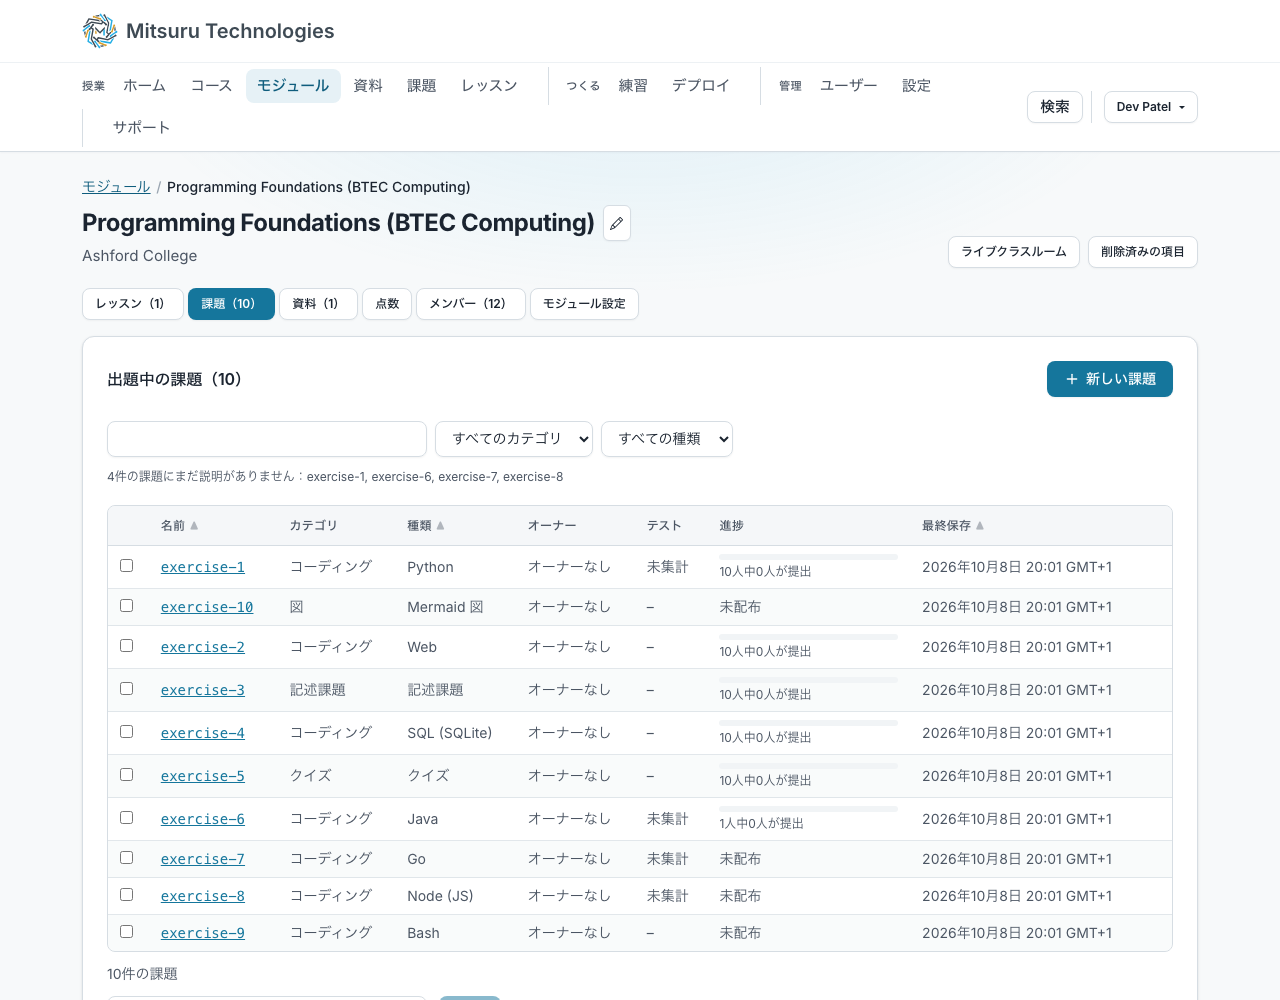Sort by 最終保存 column arrow

pyautogui.click(x=980, y=526)
